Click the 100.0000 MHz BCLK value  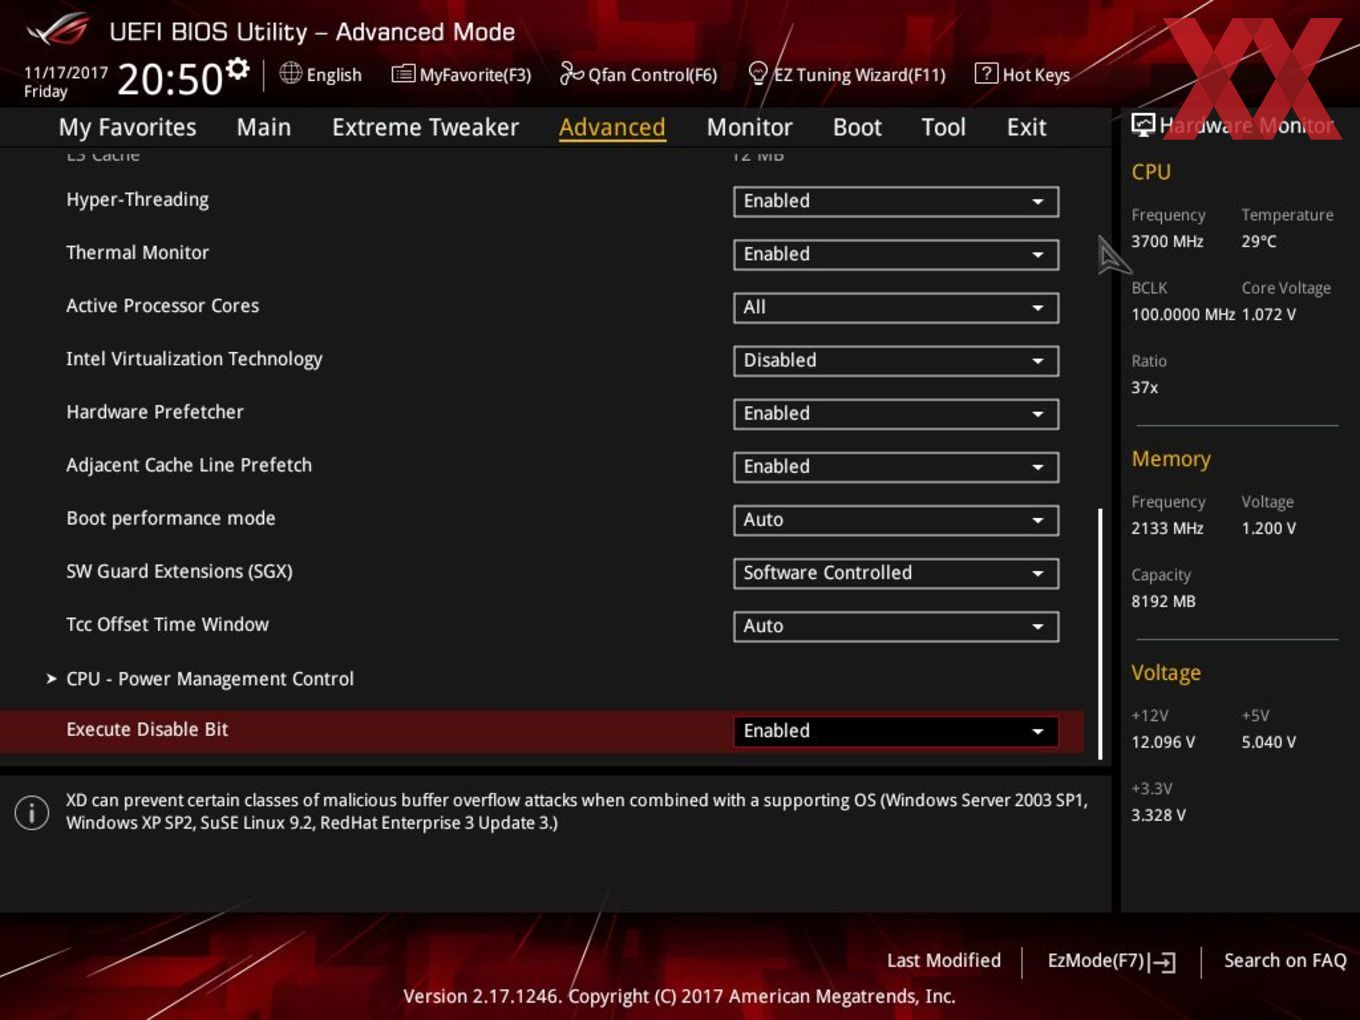(x=1183, y=314)
